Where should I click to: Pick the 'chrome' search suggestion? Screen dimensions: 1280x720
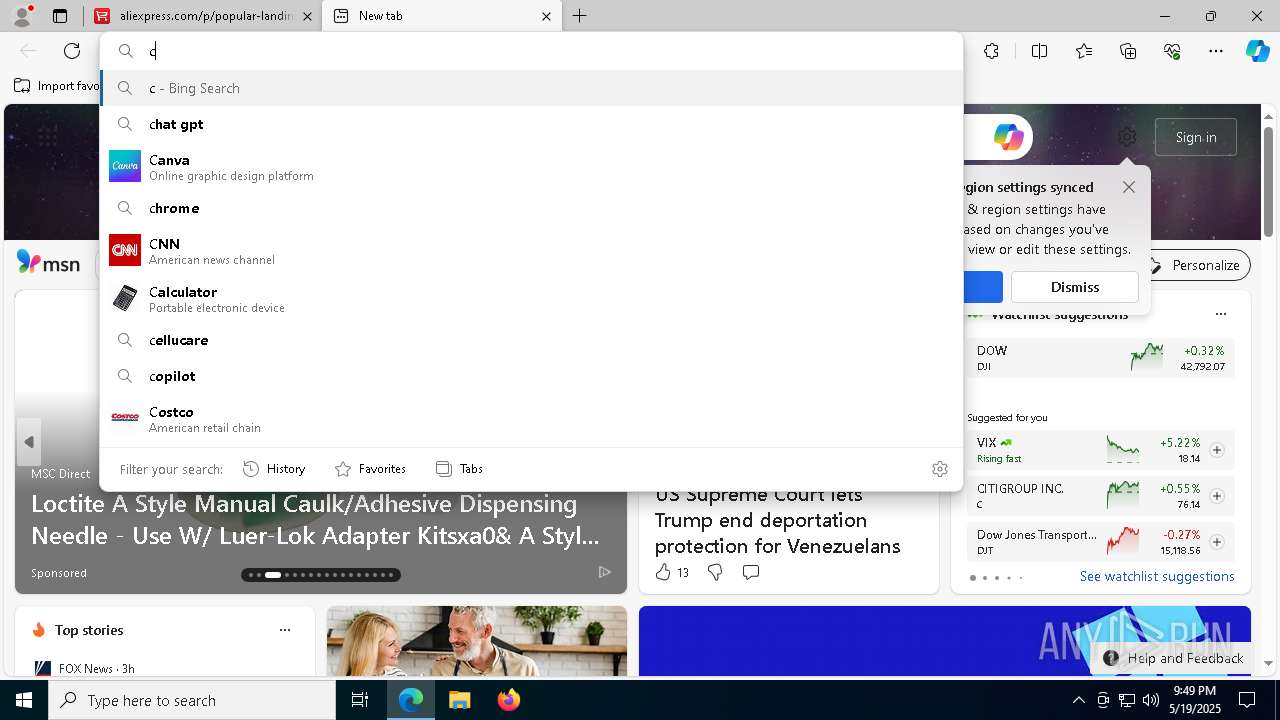coord(531,208)
